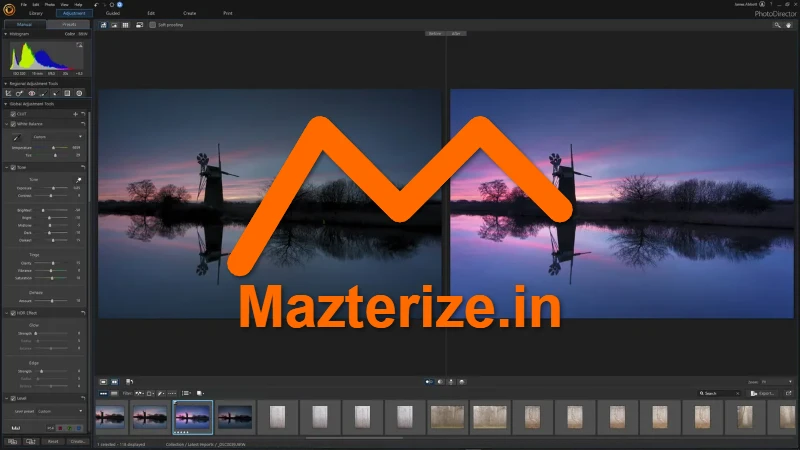Select the adjustment brush tool
The image size is (800, 450).
point(43,93)
